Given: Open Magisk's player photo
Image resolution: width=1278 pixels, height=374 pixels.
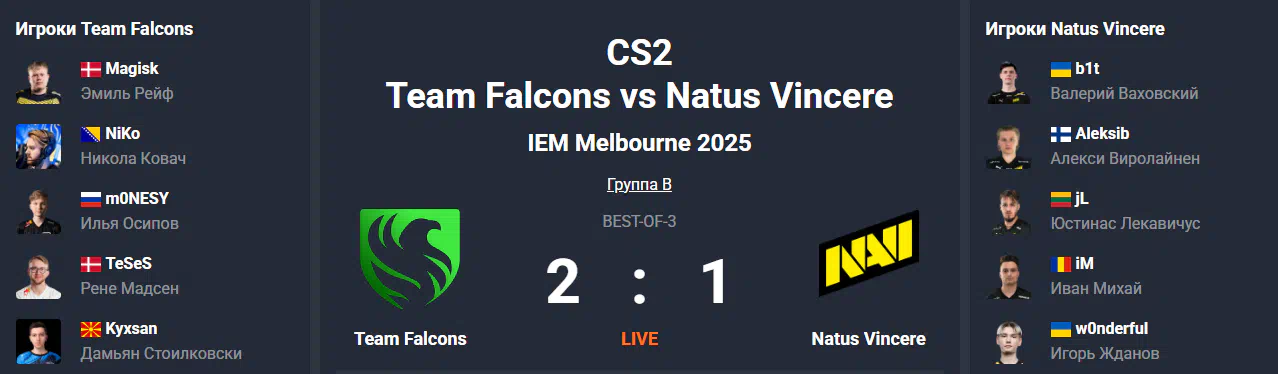Looking at the screenshot, I should click(x=39, y=82).
